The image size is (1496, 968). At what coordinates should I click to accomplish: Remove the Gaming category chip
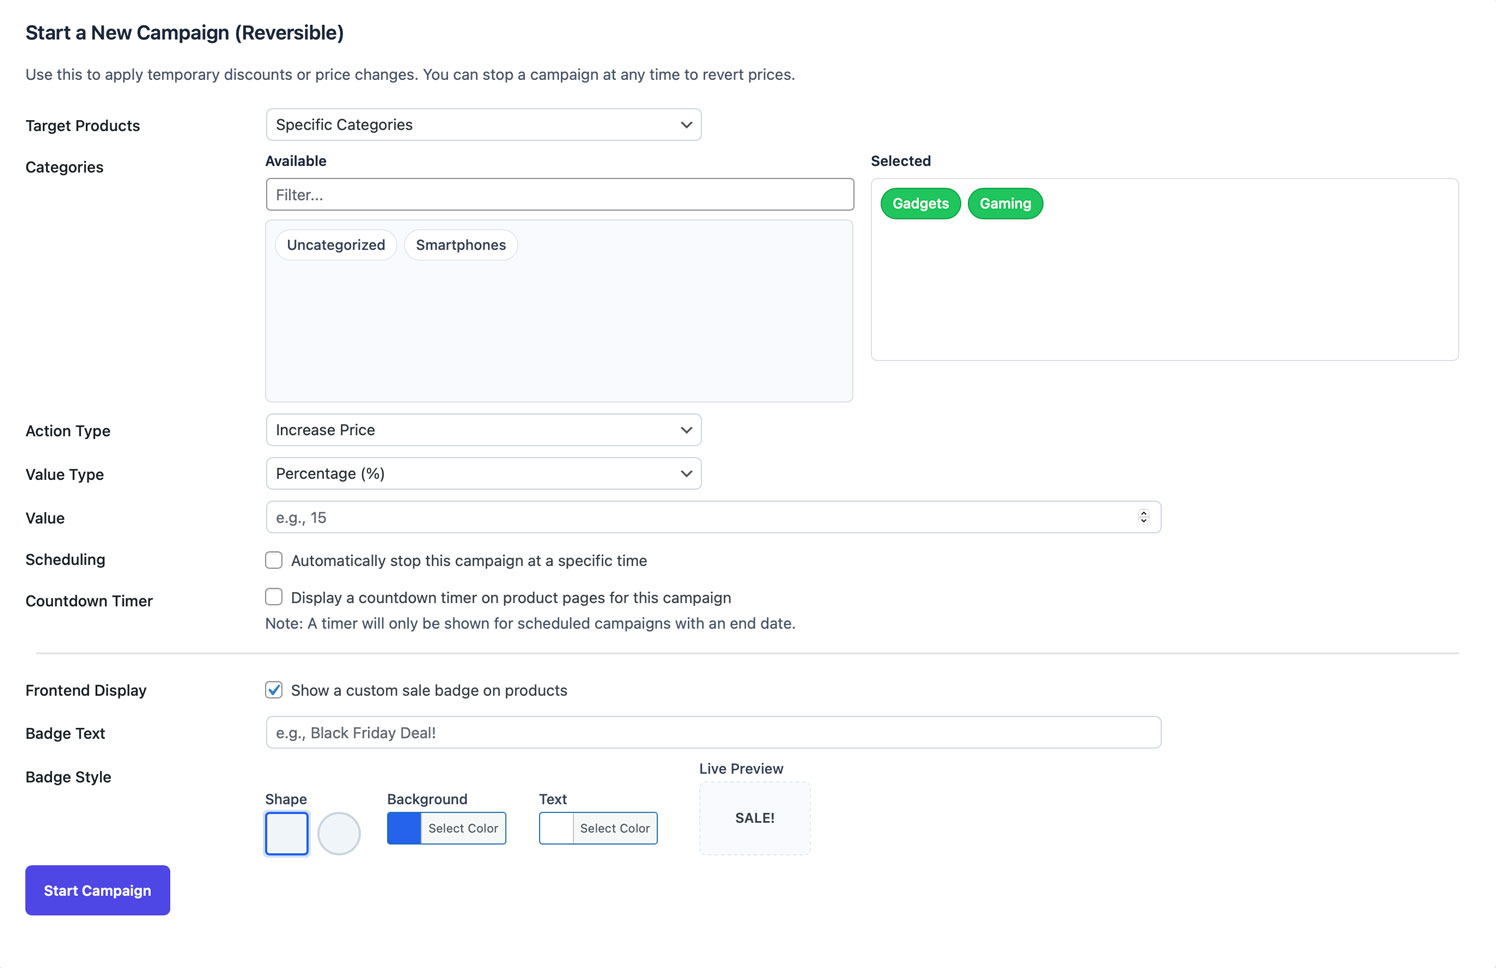pyautogui.click(x=1005, y=204)
